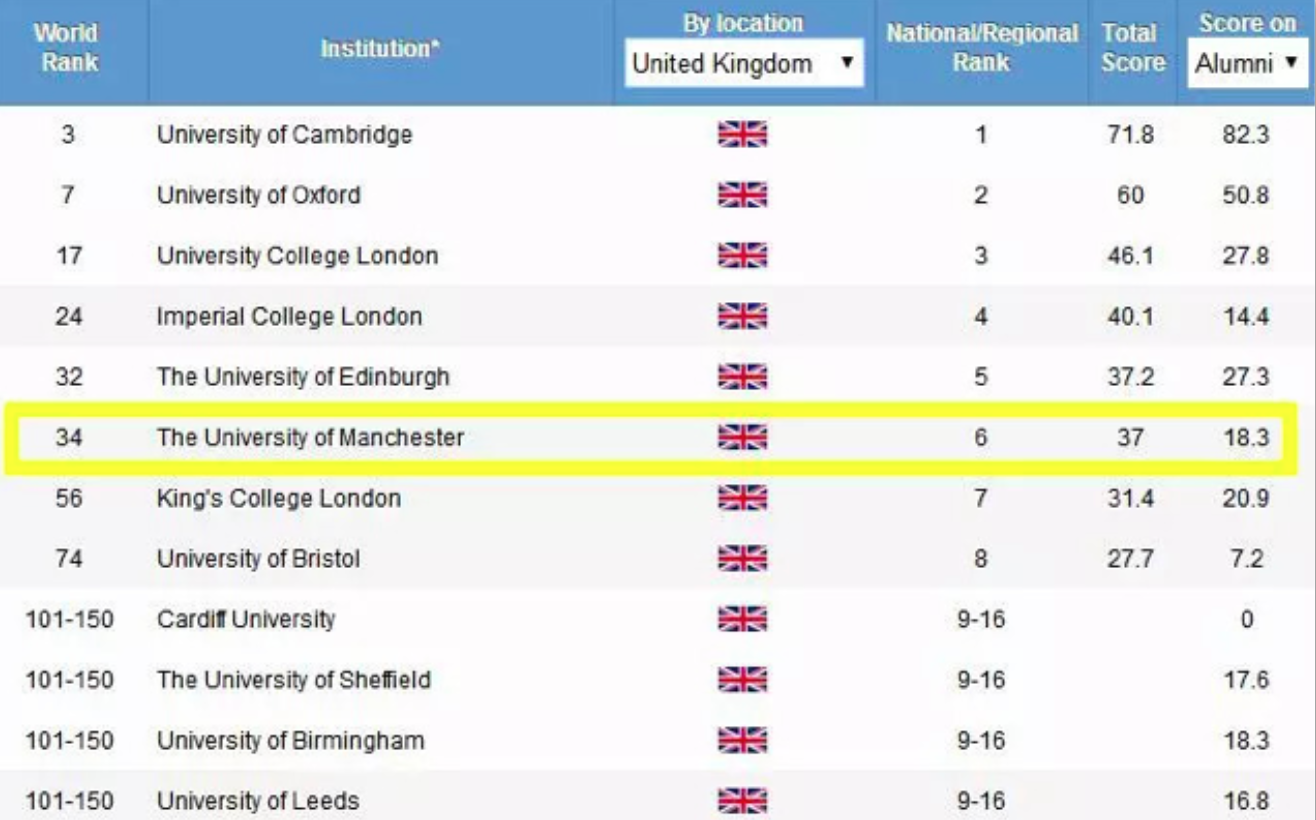Click UK flag in University of Manchester row
This screenshot has height=820, width=1316.
742,437
